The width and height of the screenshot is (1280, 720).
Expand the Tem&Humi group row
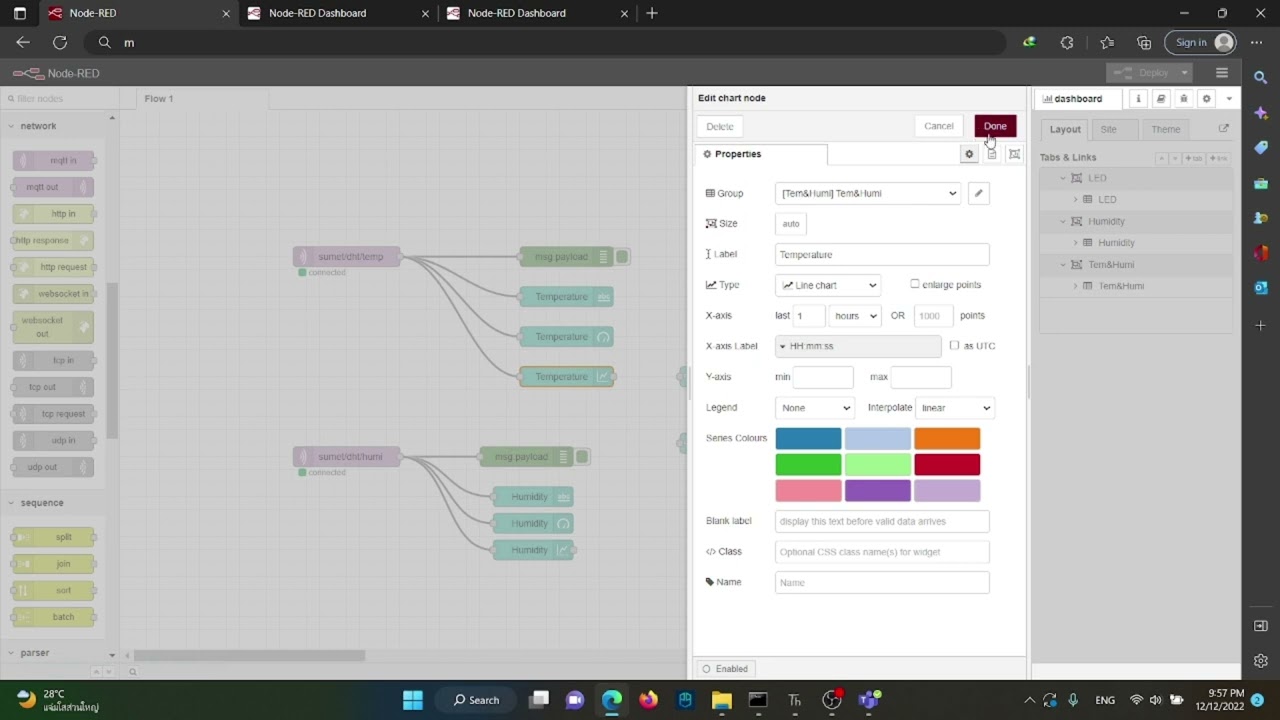1076,286
